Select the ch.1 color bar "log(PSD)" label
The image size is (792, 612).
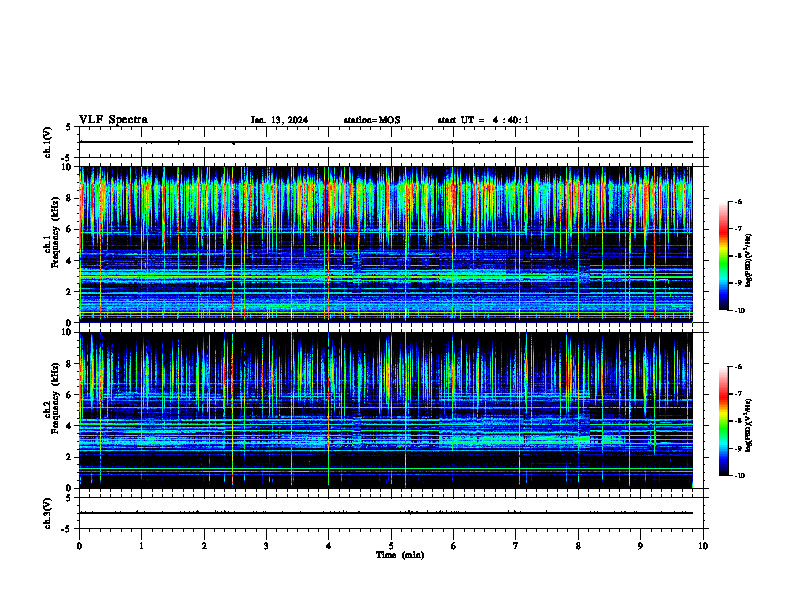click(x=749, y=261)
